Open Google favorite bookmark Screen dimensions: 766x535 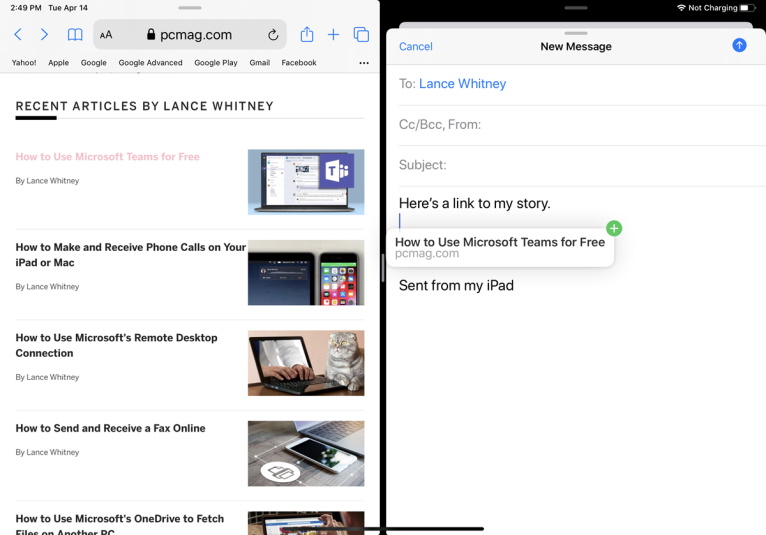pyautogui.click(x=94, y=63)
